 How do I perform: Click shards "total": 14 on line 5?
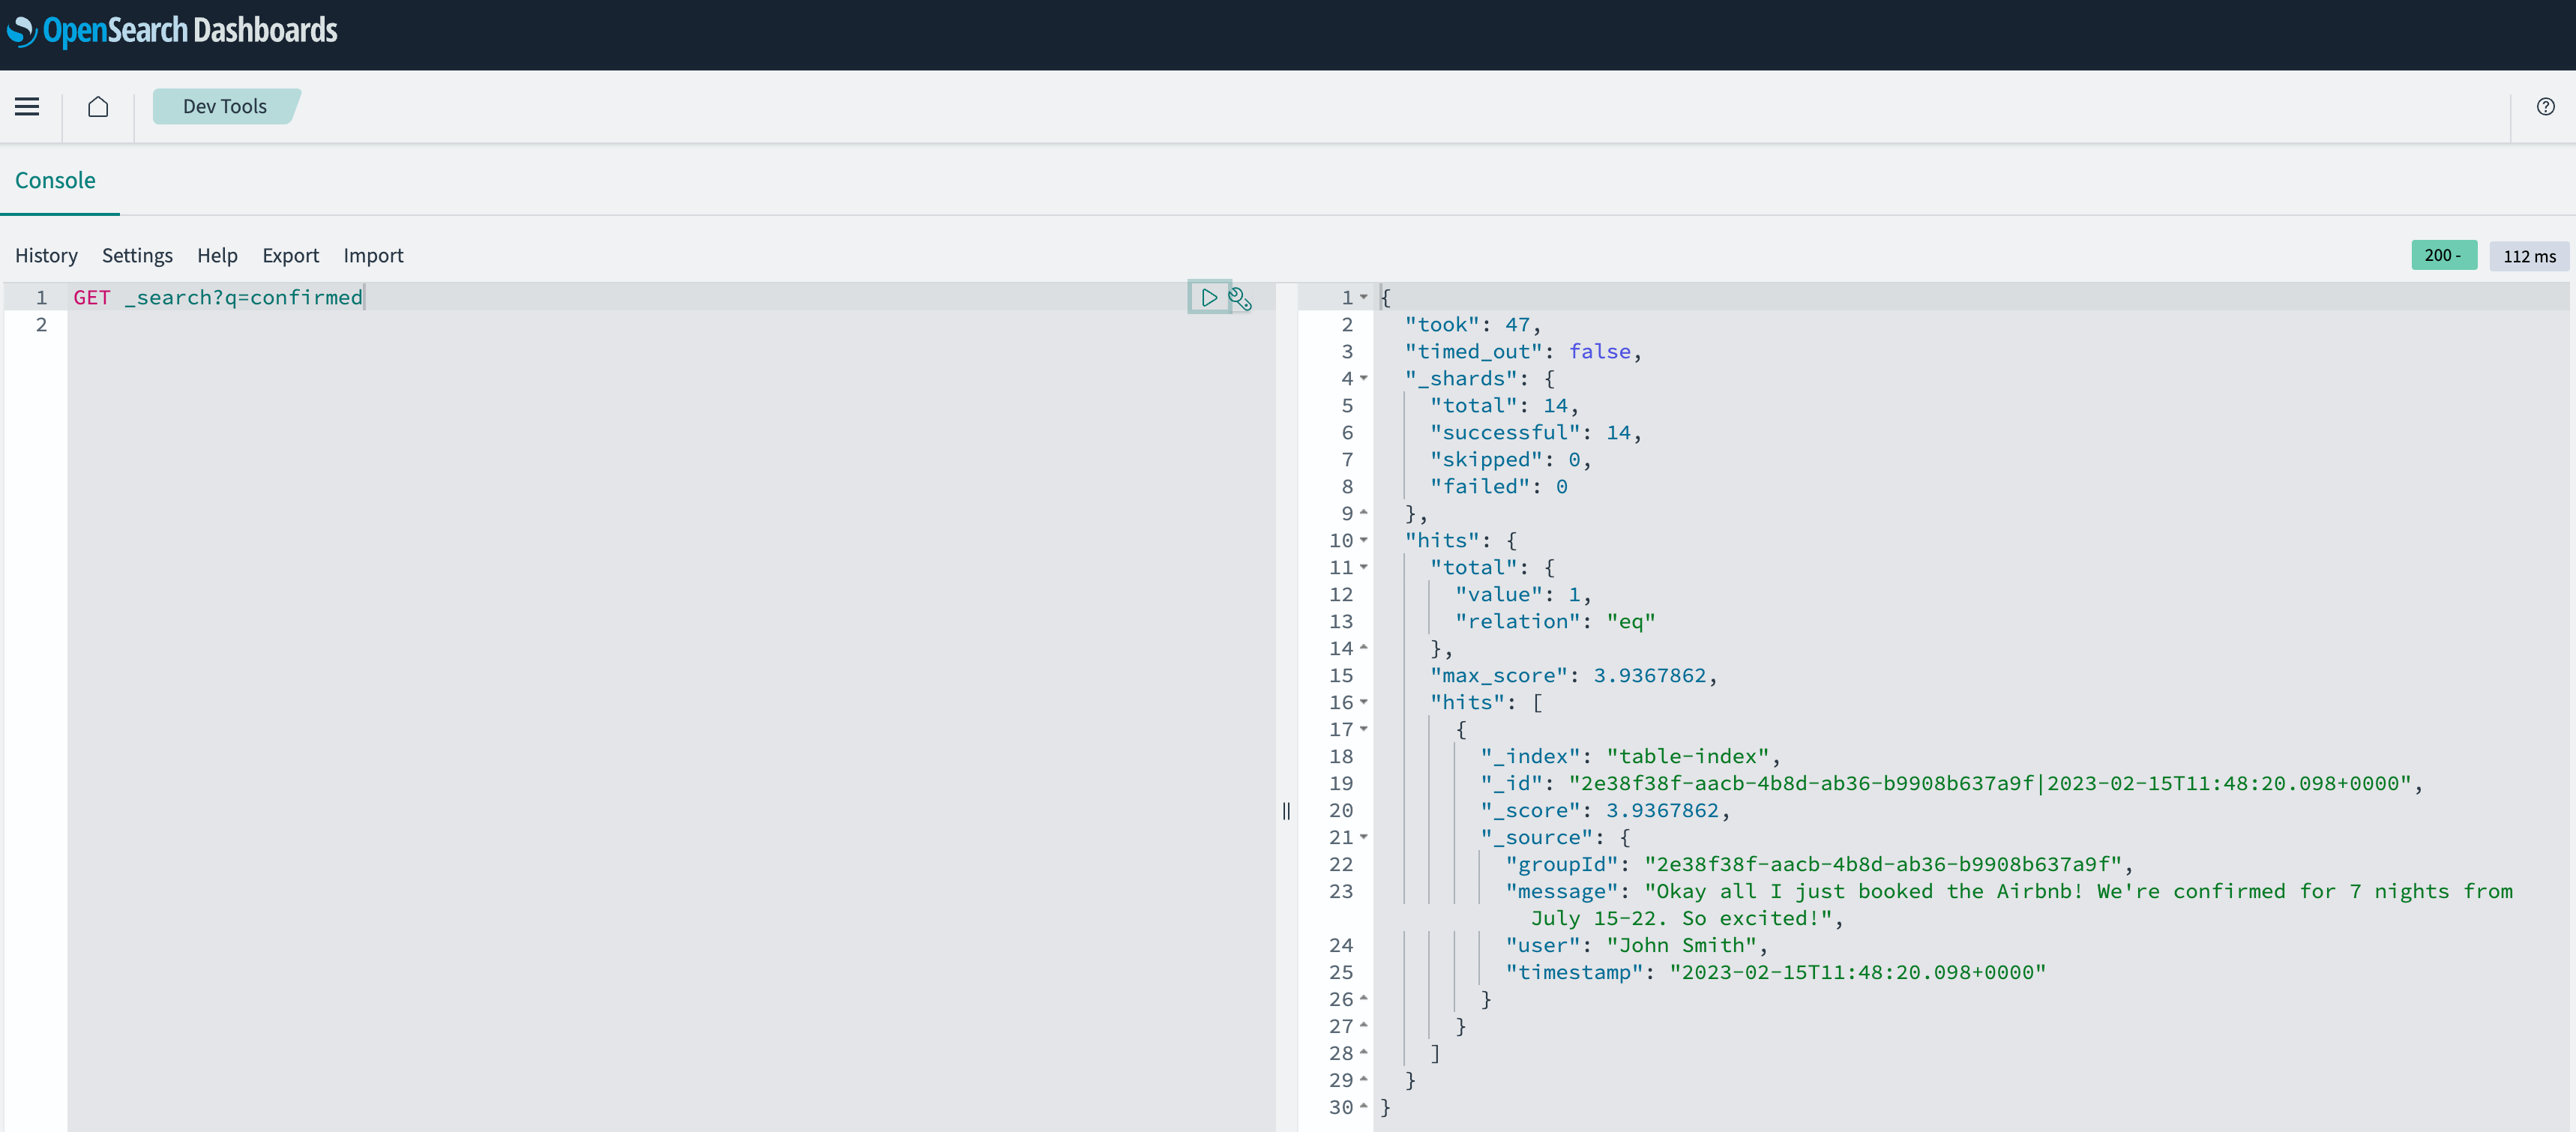[1504, 405]
